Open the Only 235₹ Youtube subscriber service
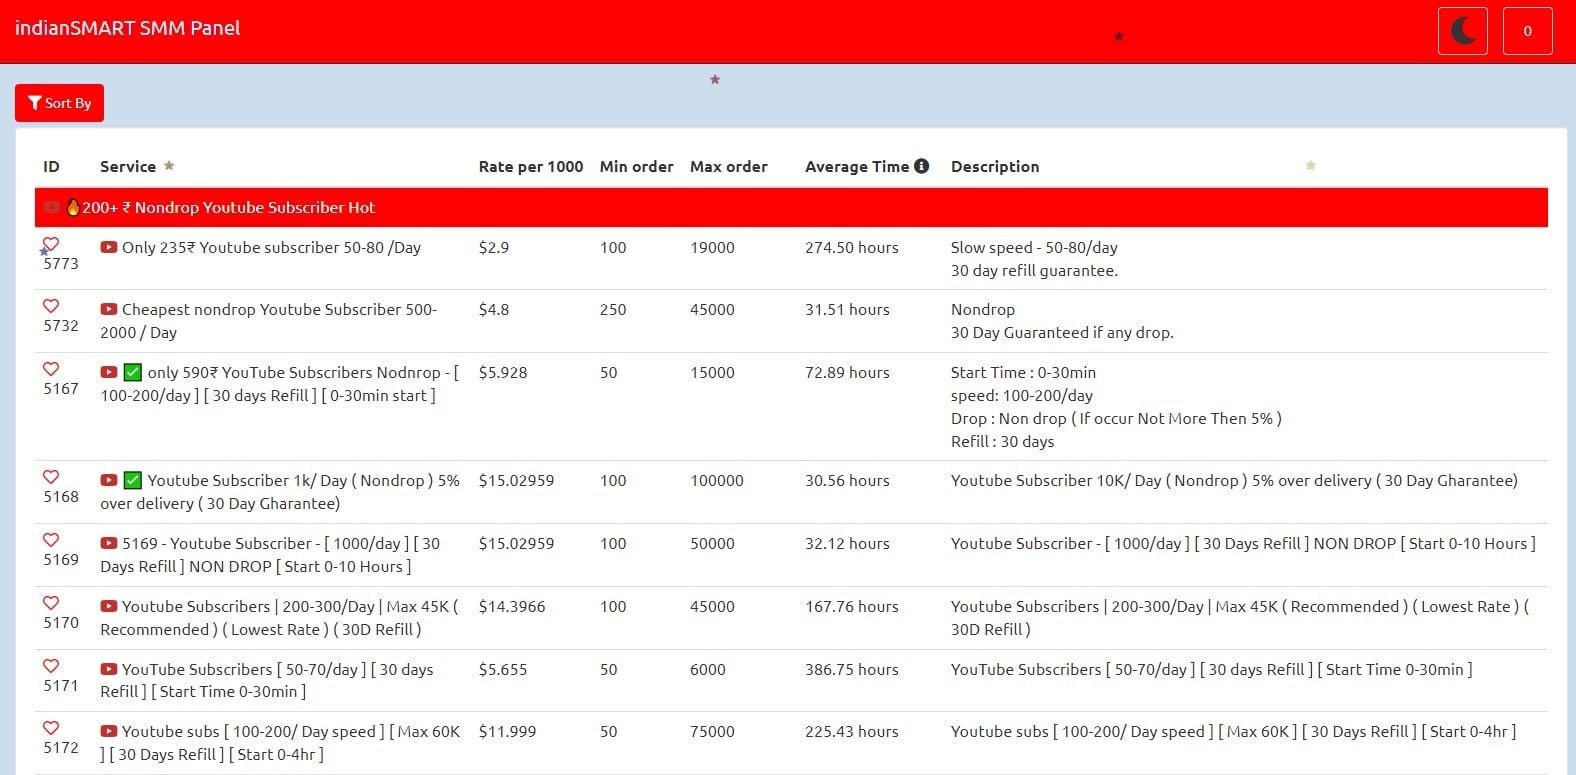 270,248
